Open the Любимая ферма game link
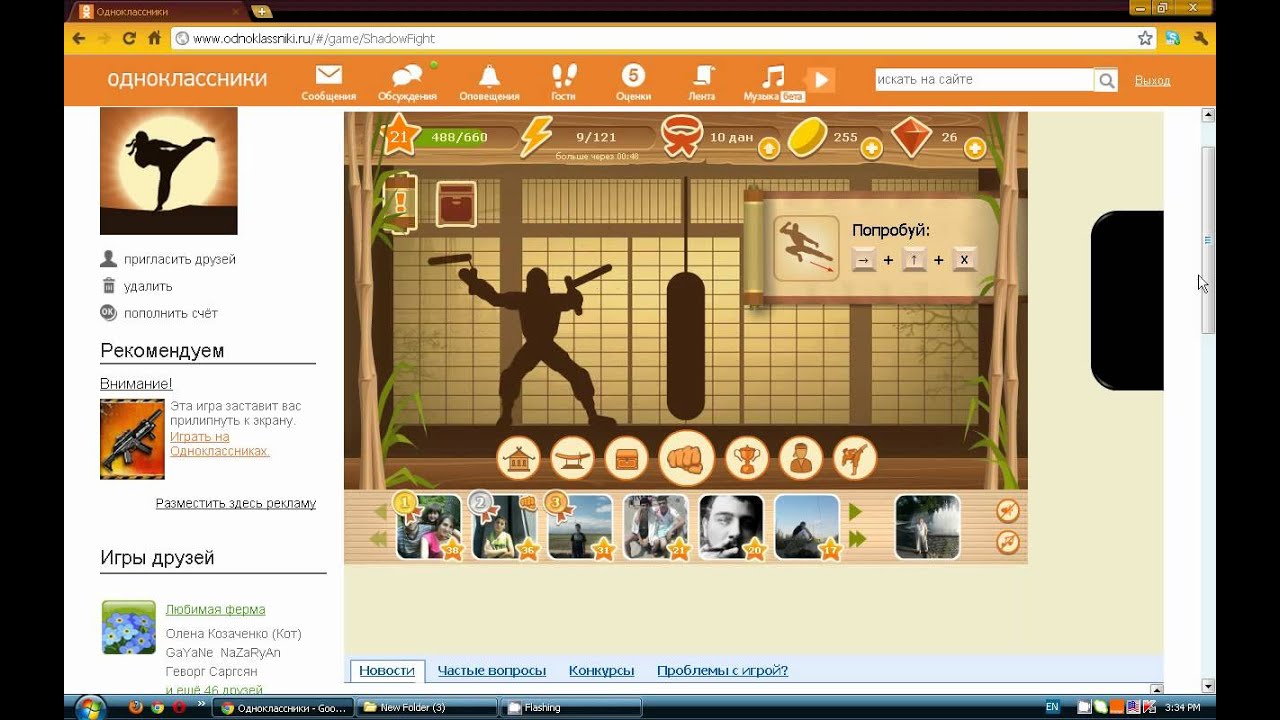Screen dimensions: 1280x720 tap(215, 609)
